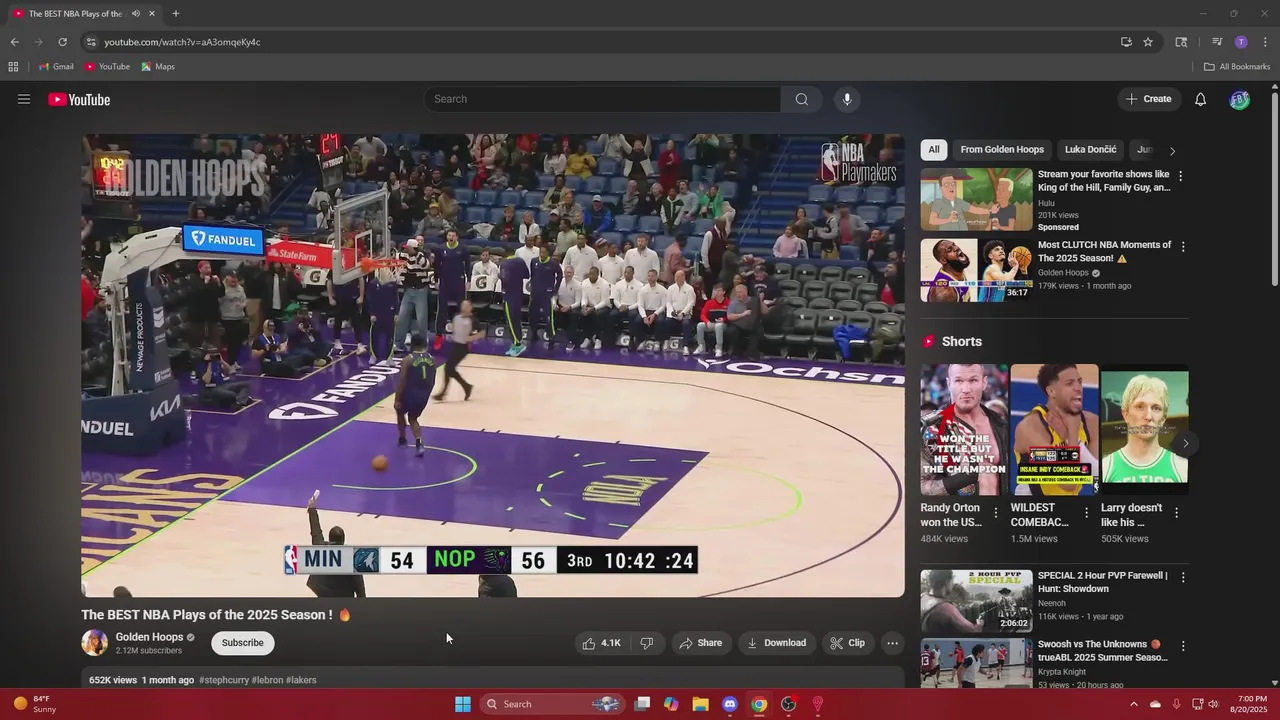Open Task View on taskbar

(x=642, y=704)
